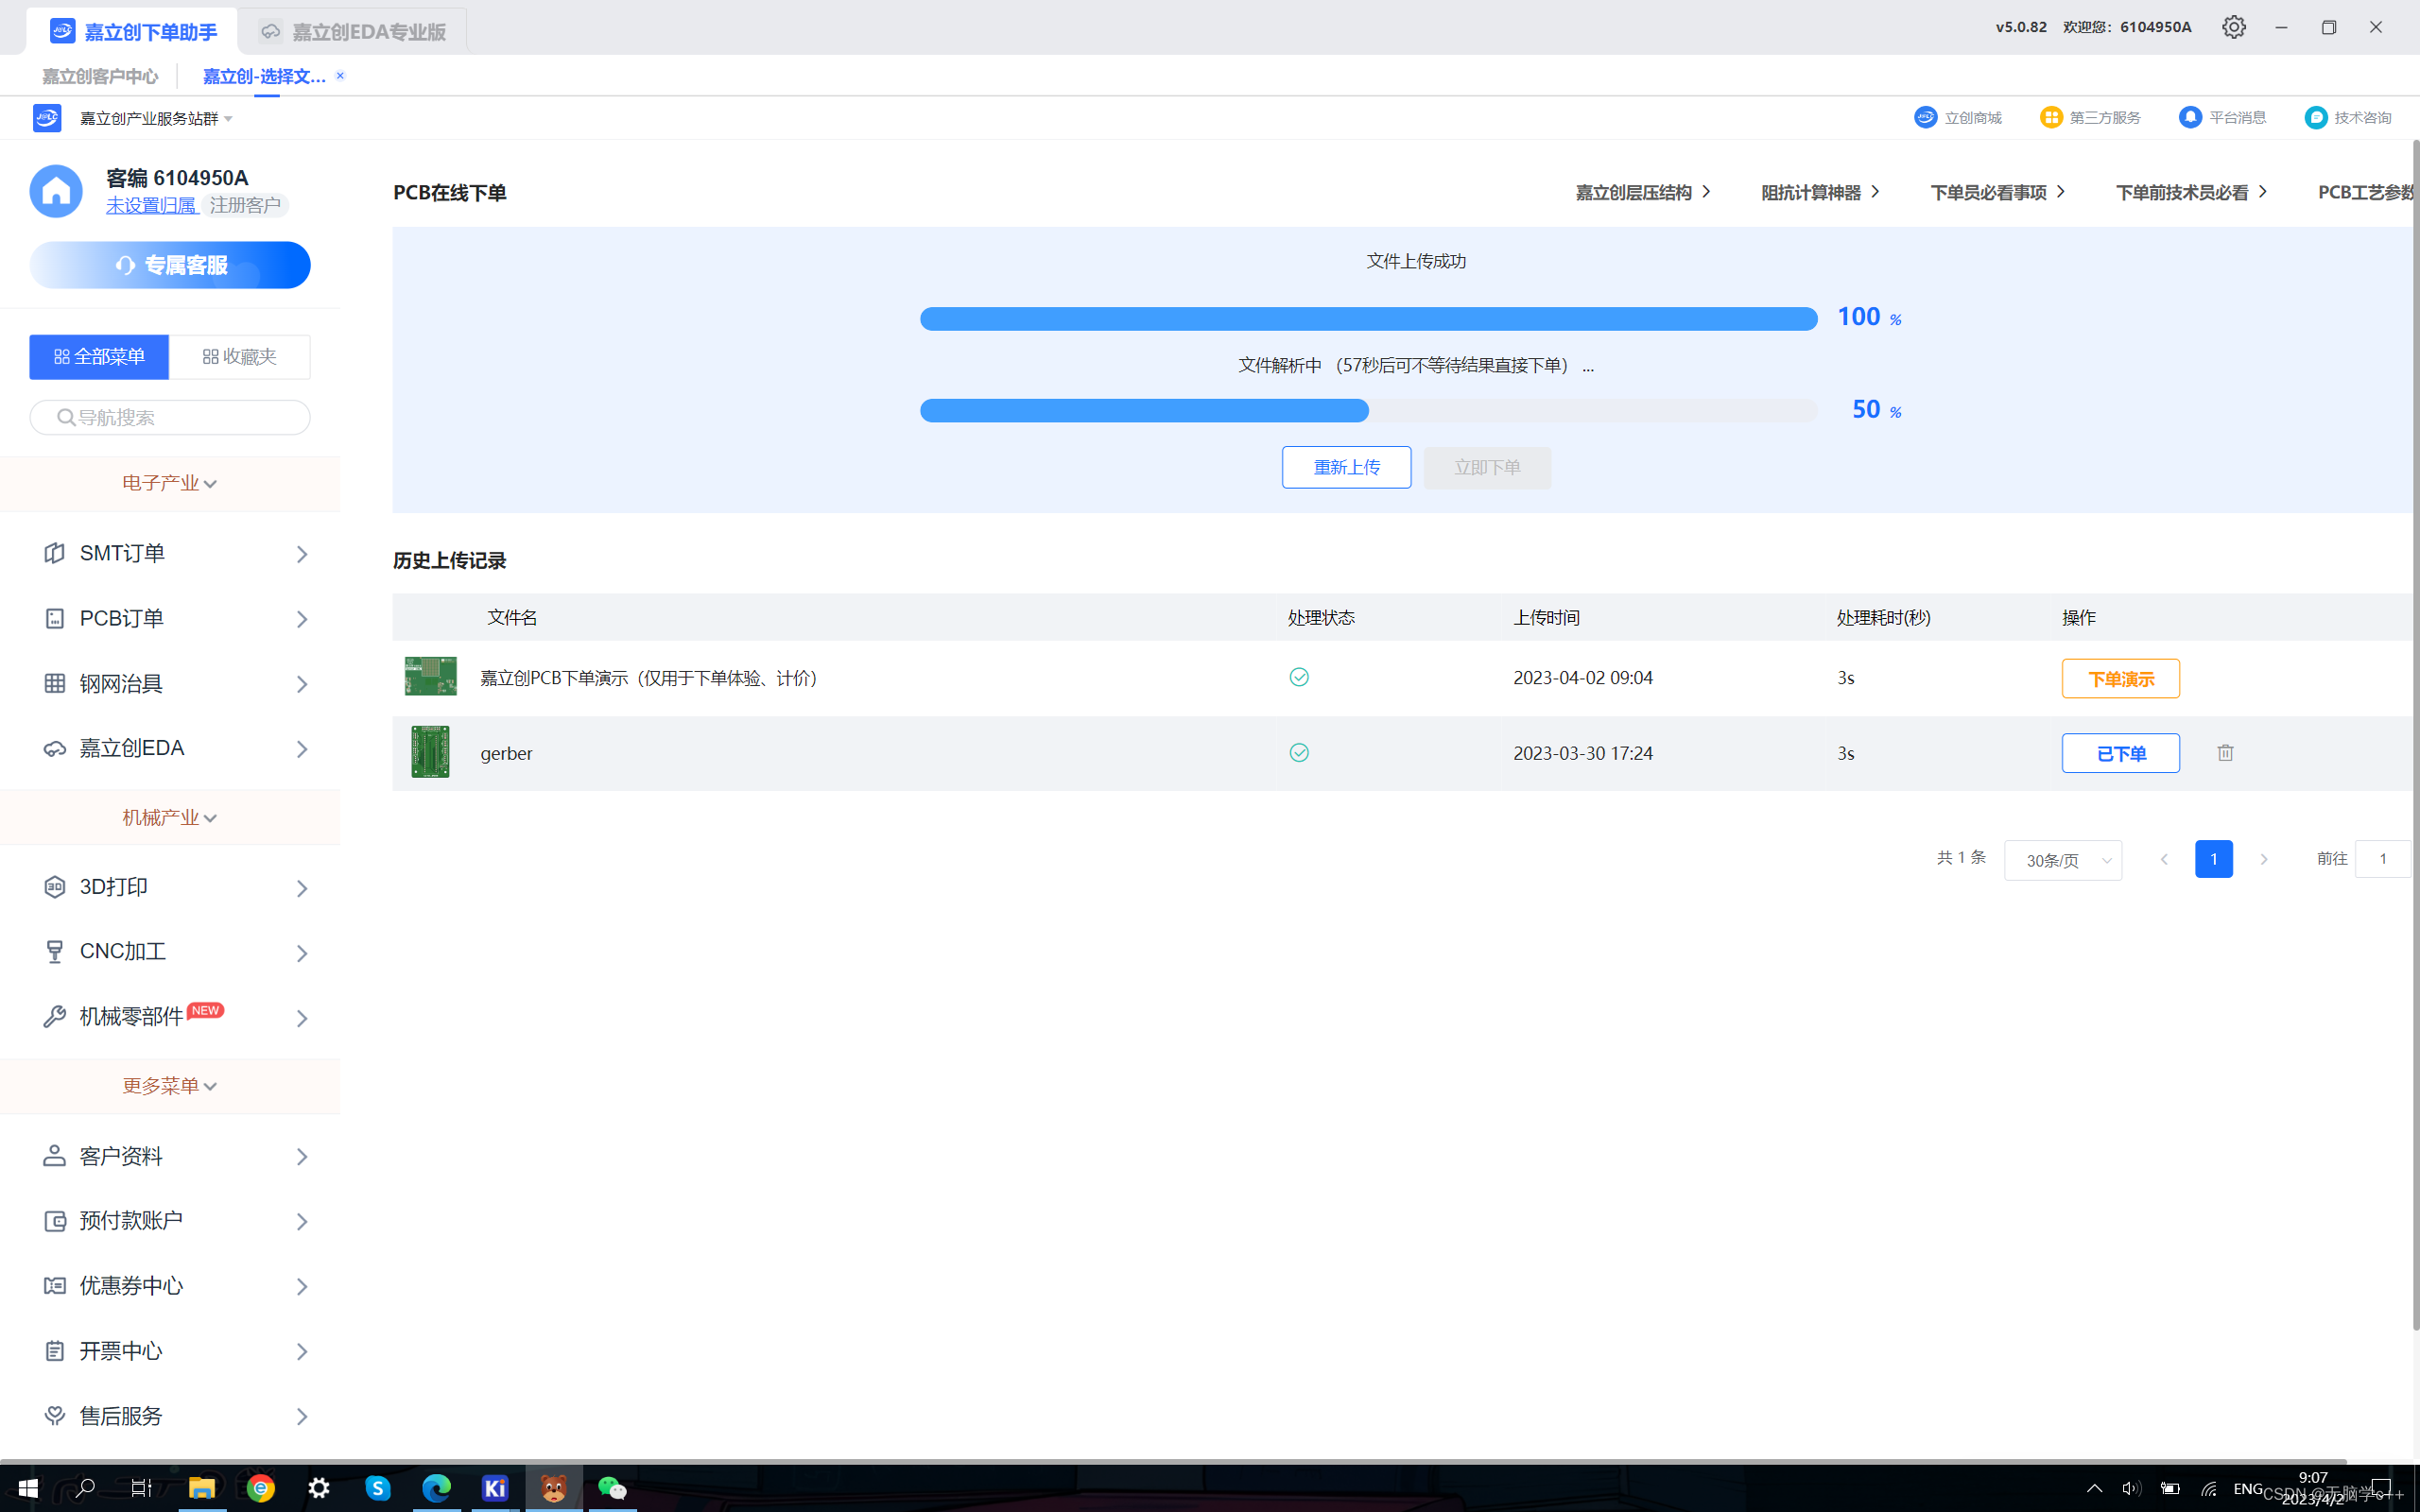This screenshot has width=2420, height=1512.
Task: Click the right vertical scrollbar
Action: (2415, 735)
